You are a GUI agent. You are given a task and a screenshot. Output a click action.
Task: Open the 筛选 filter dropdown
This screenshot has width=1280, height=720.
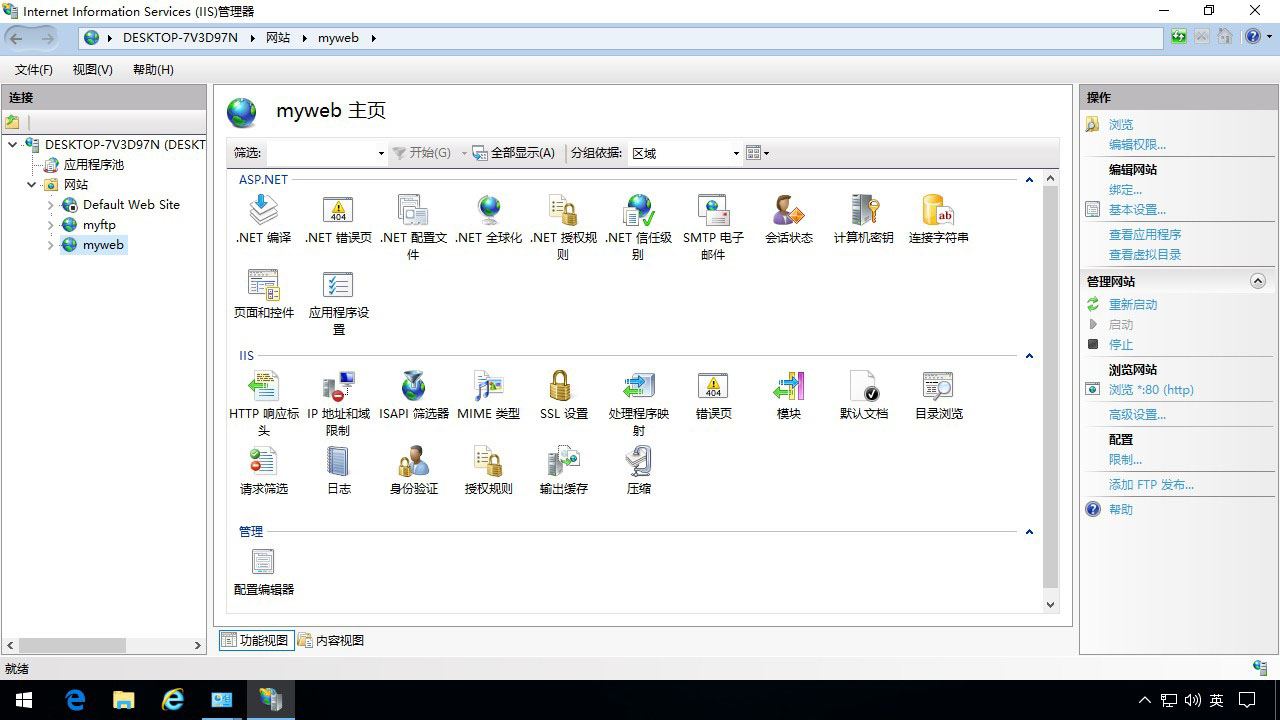[x=381, y=154]
